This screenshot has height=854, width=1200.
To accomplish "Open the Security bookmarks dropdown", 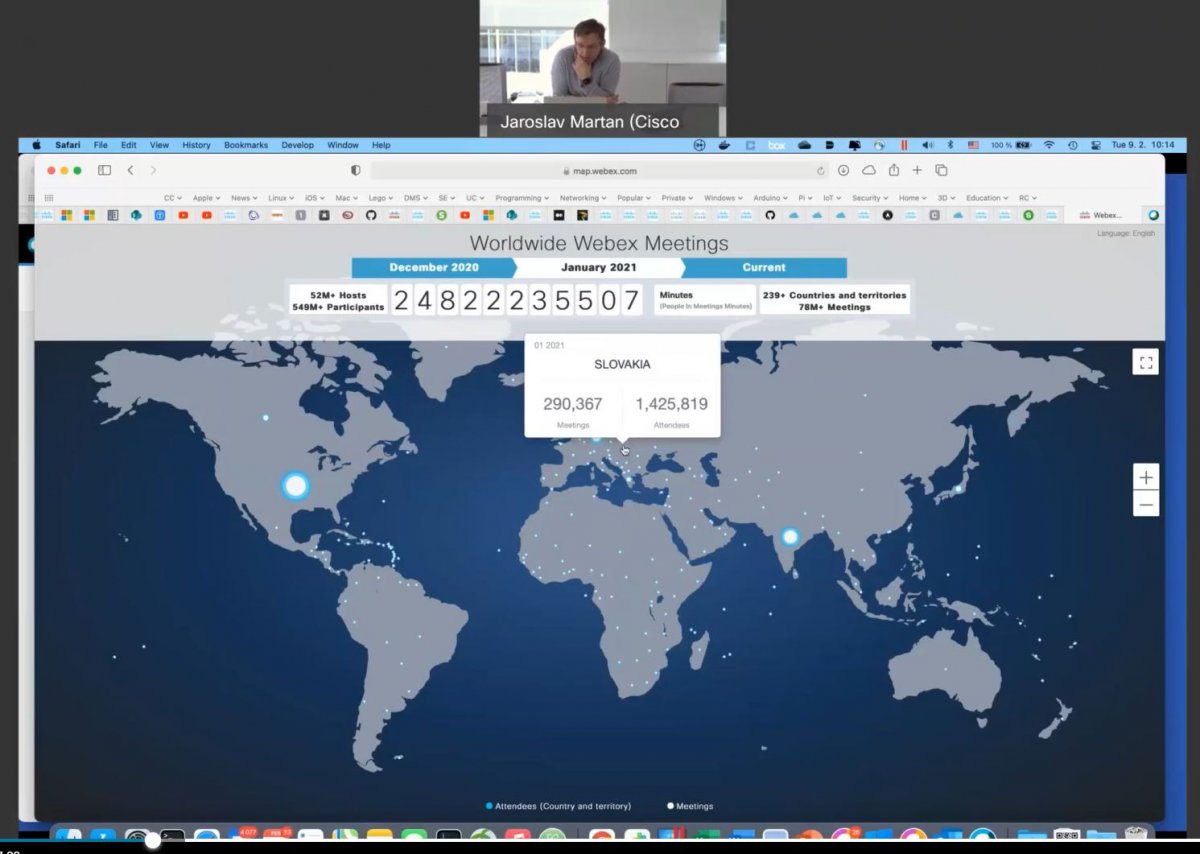I will coord(869,198).
